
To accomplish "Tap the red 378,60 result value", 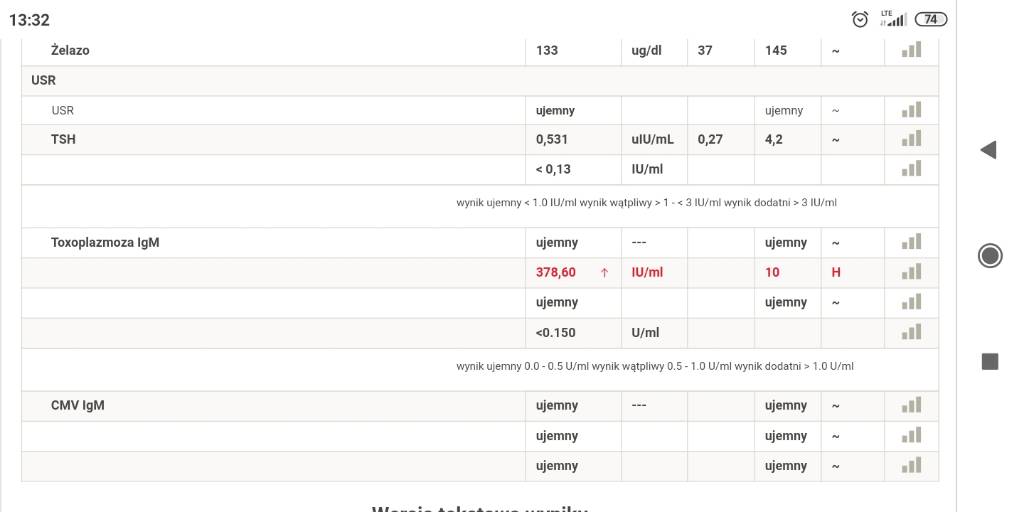I will coord(556,272).
